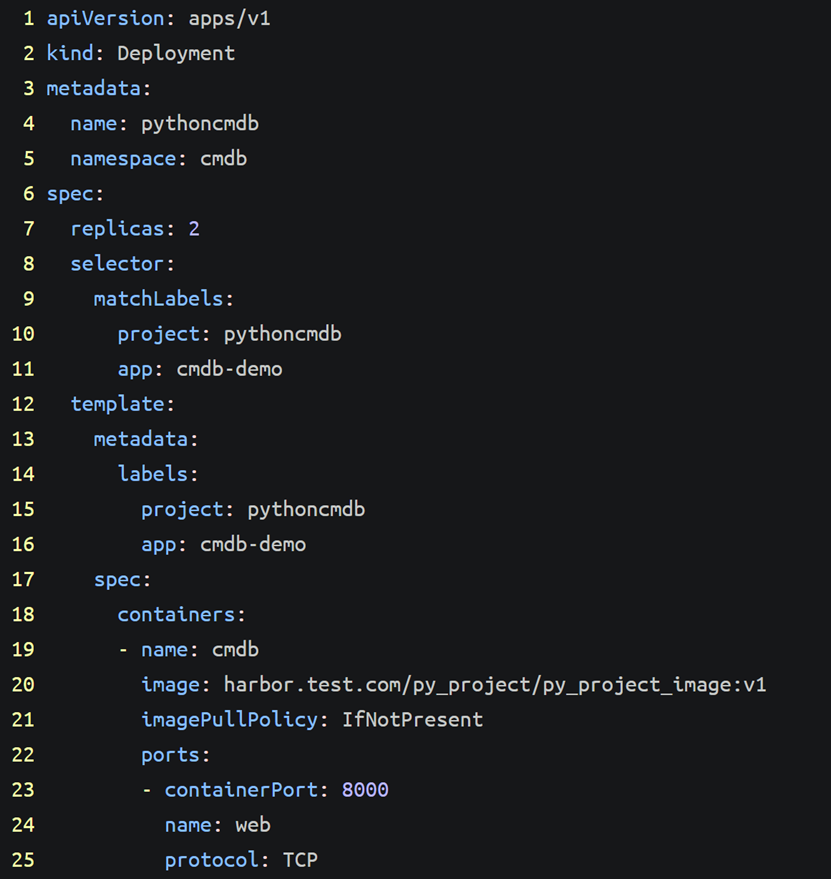Click 'name' key on line 24
Viewport: 831px width, 879px height.
click(188, 825)
